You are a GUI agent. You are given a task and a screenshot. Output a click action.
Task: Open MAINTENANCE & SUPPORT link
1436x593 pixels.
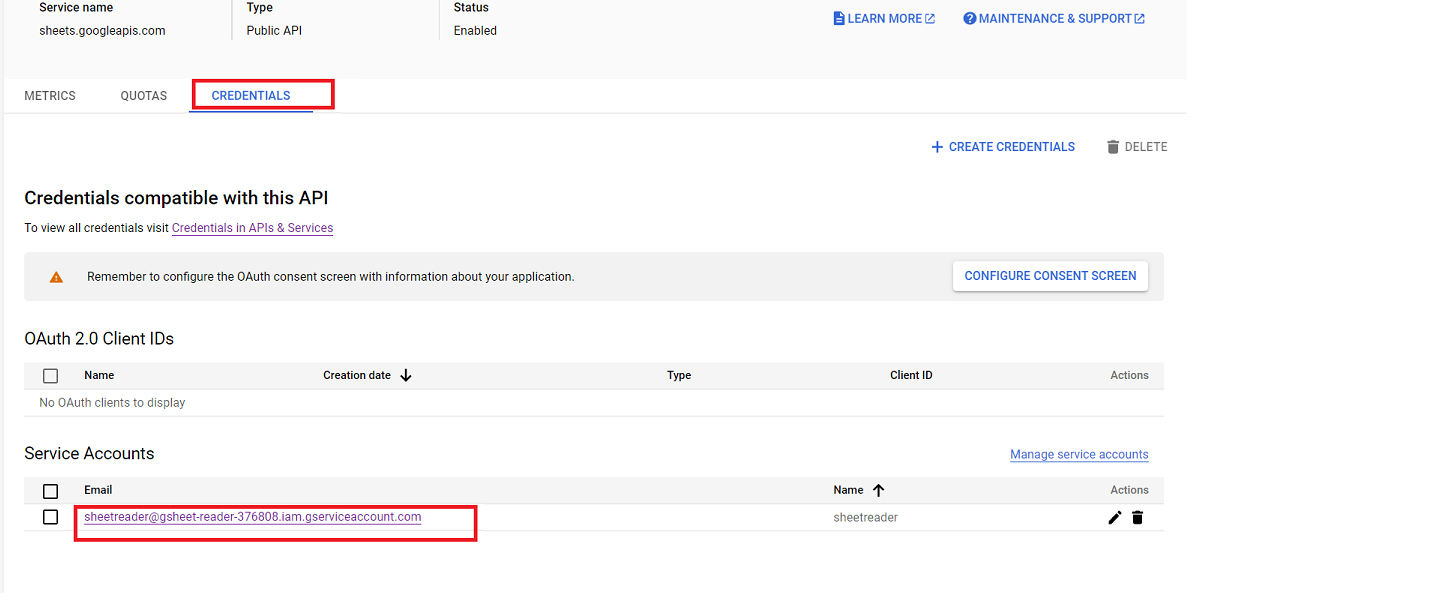1054,19
